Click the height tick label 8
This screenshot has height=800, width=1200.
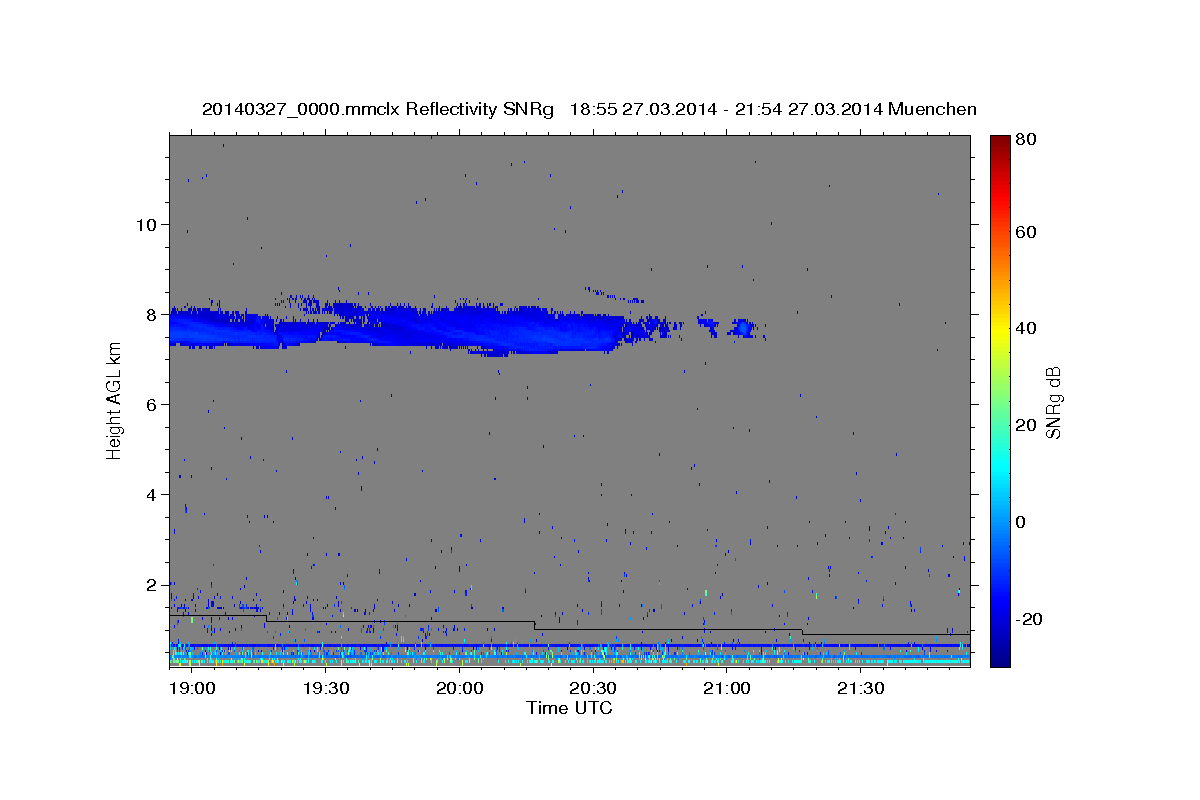150,314
